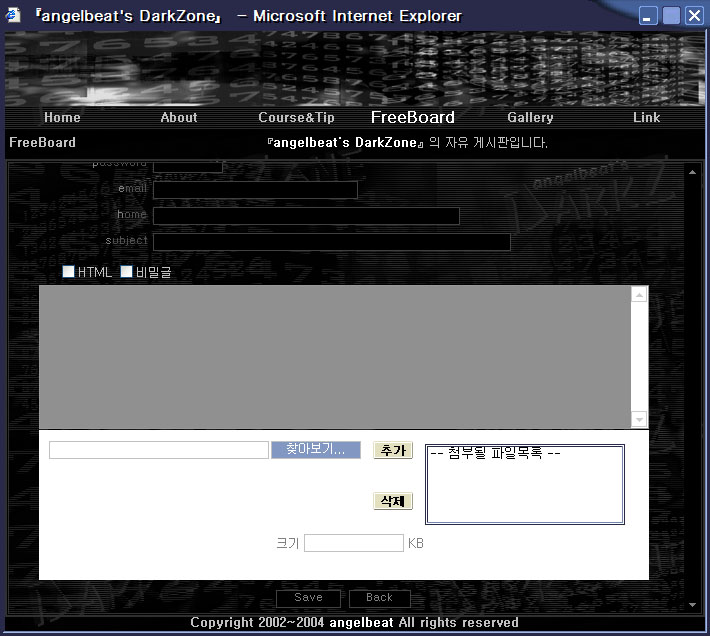Click the 삭제 delete file button
This screenshot has height=636, width=710.
[x=393, y=501]
